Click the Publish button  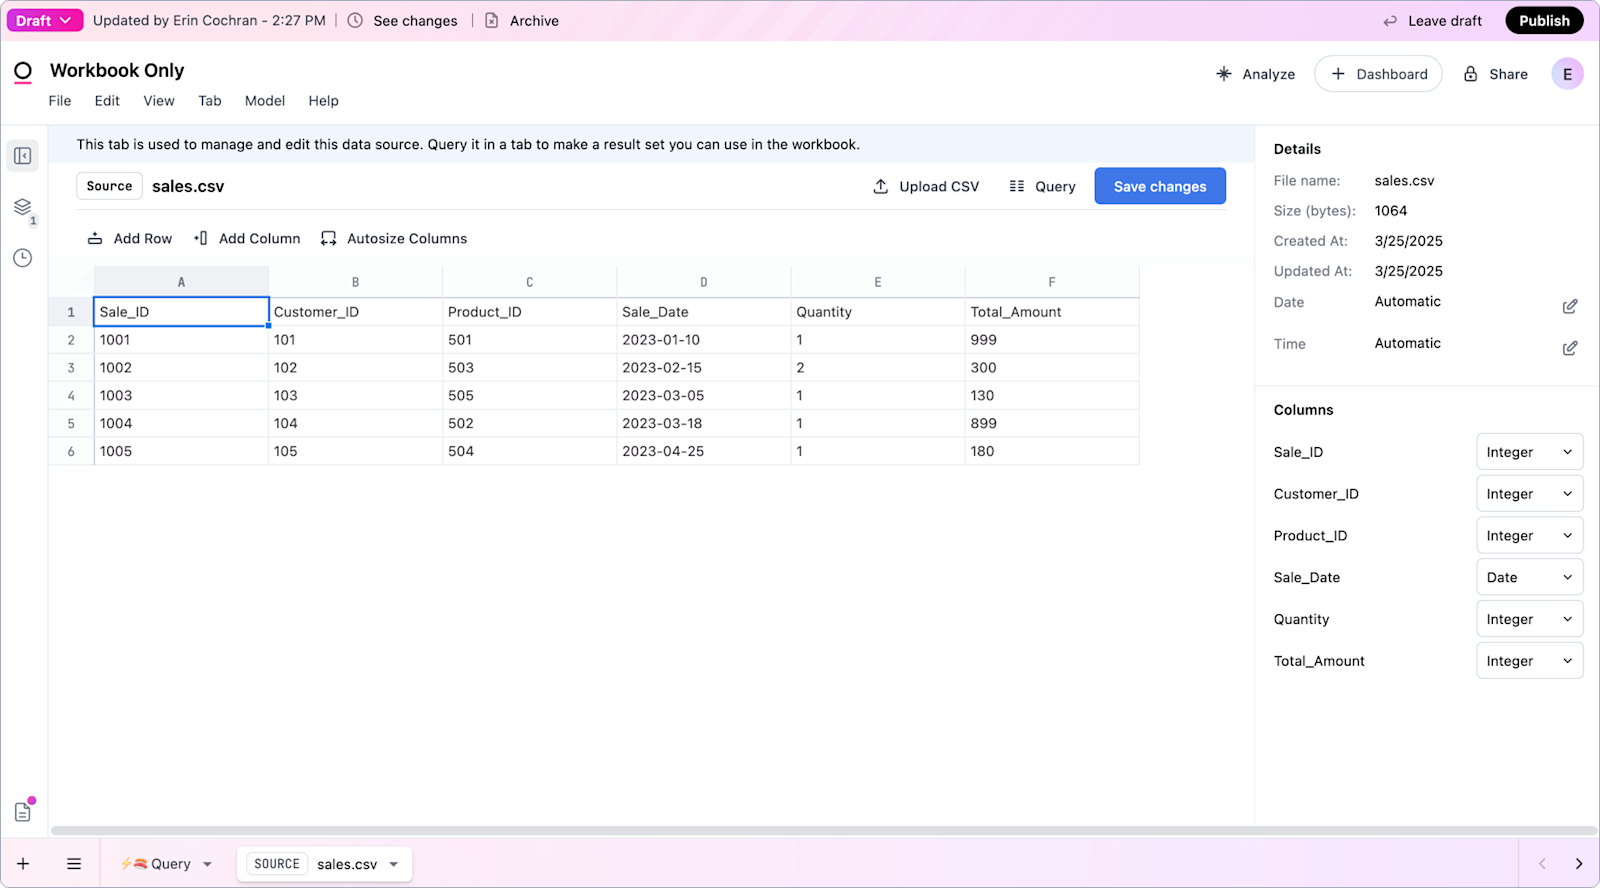[1544, 20]
